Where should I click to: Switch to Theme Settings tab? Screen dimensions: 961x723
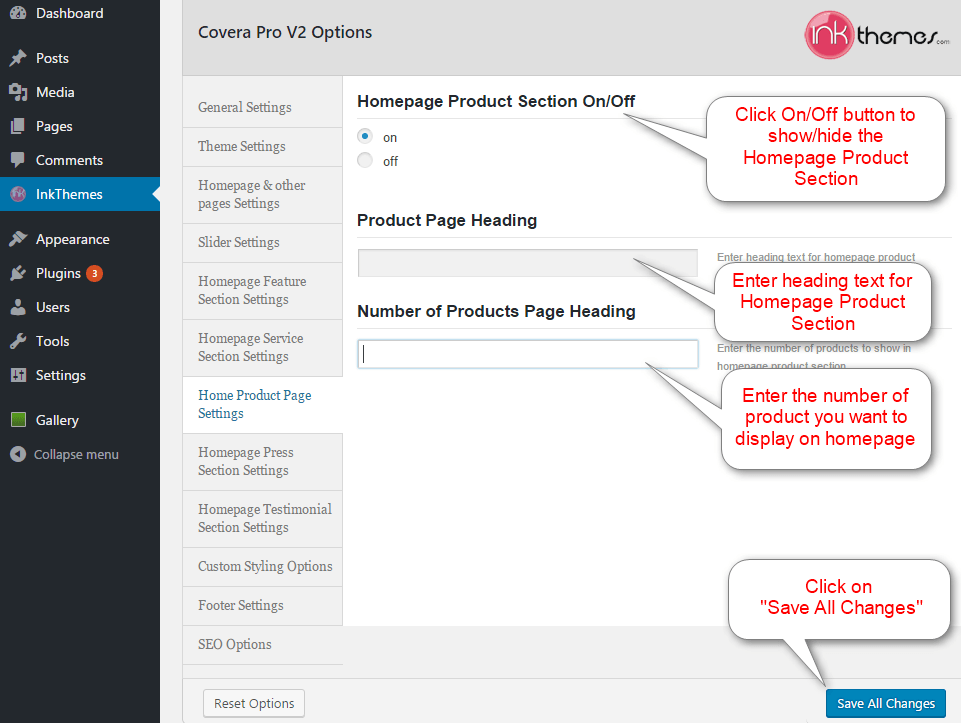(262, 146)
